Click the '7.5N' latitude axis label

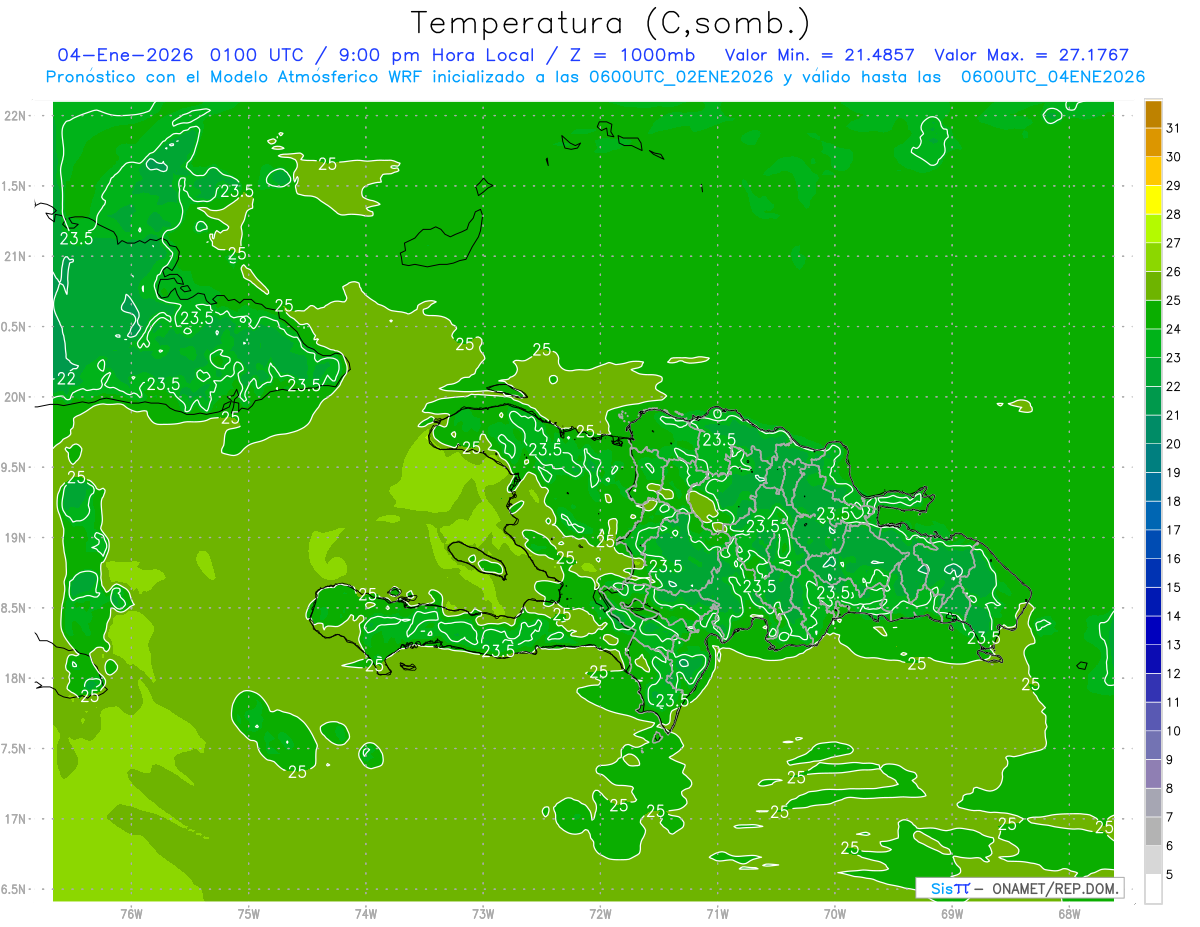click(15, 749)
